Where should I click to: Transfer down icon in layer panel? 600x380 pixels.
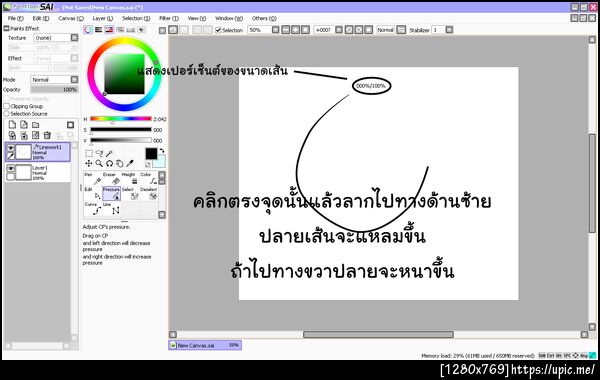point(12,135)
